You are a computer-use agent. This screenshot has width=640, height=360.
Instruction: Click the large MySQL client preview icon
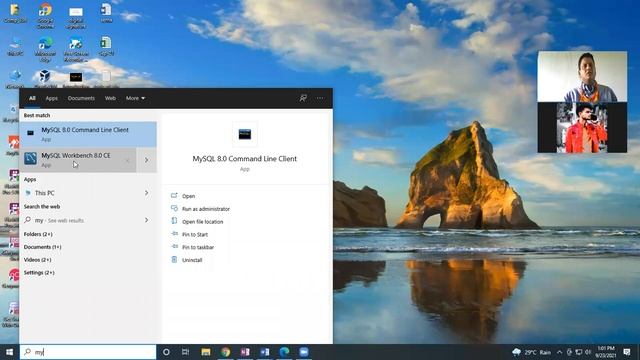pos(245,134)
